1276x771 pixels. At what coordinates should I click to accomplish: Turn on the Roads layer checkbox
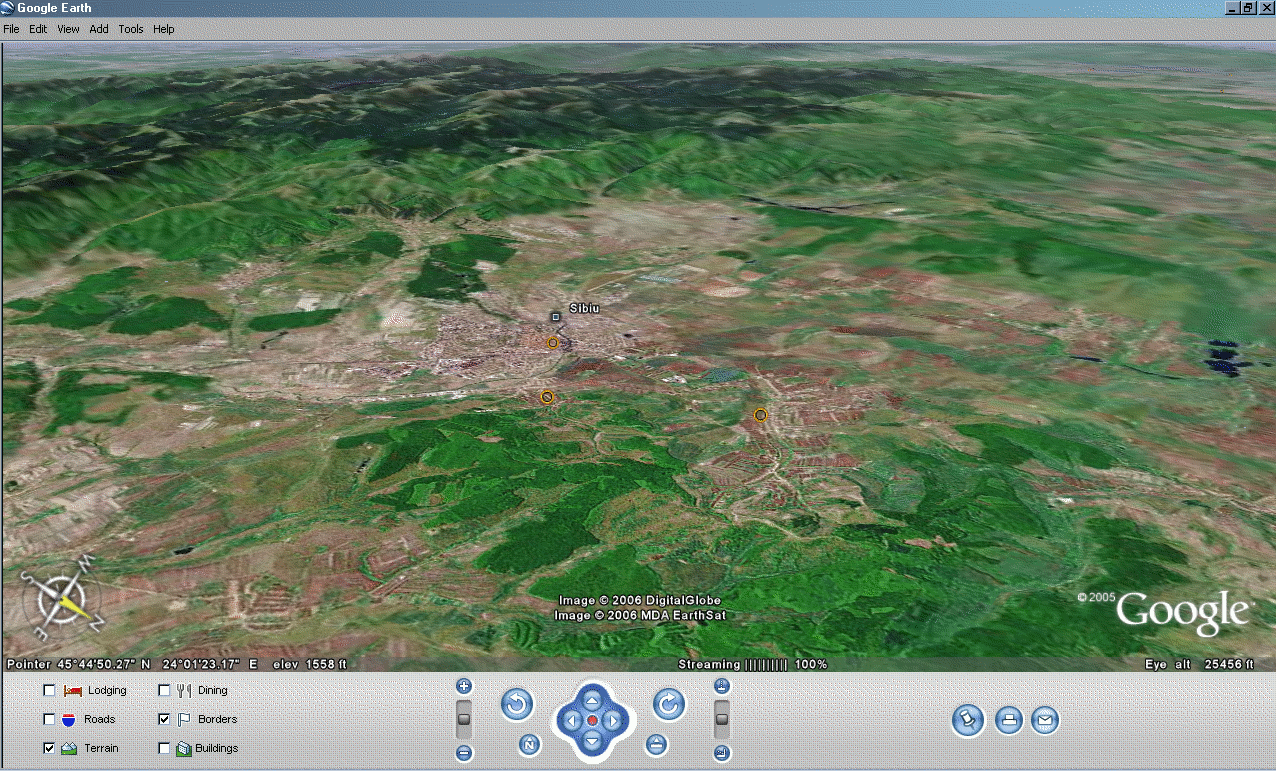[50, 719]
